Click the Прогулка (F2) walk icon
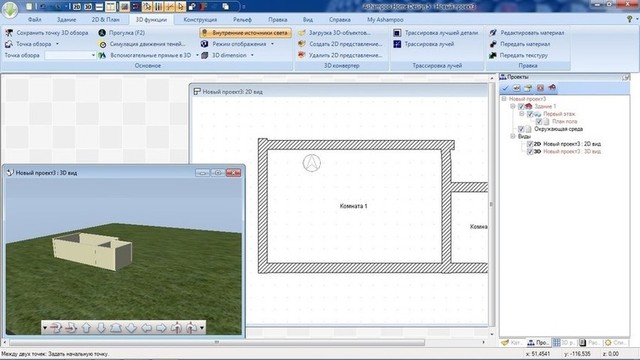The image size is (640, 360). coord(102,33)
